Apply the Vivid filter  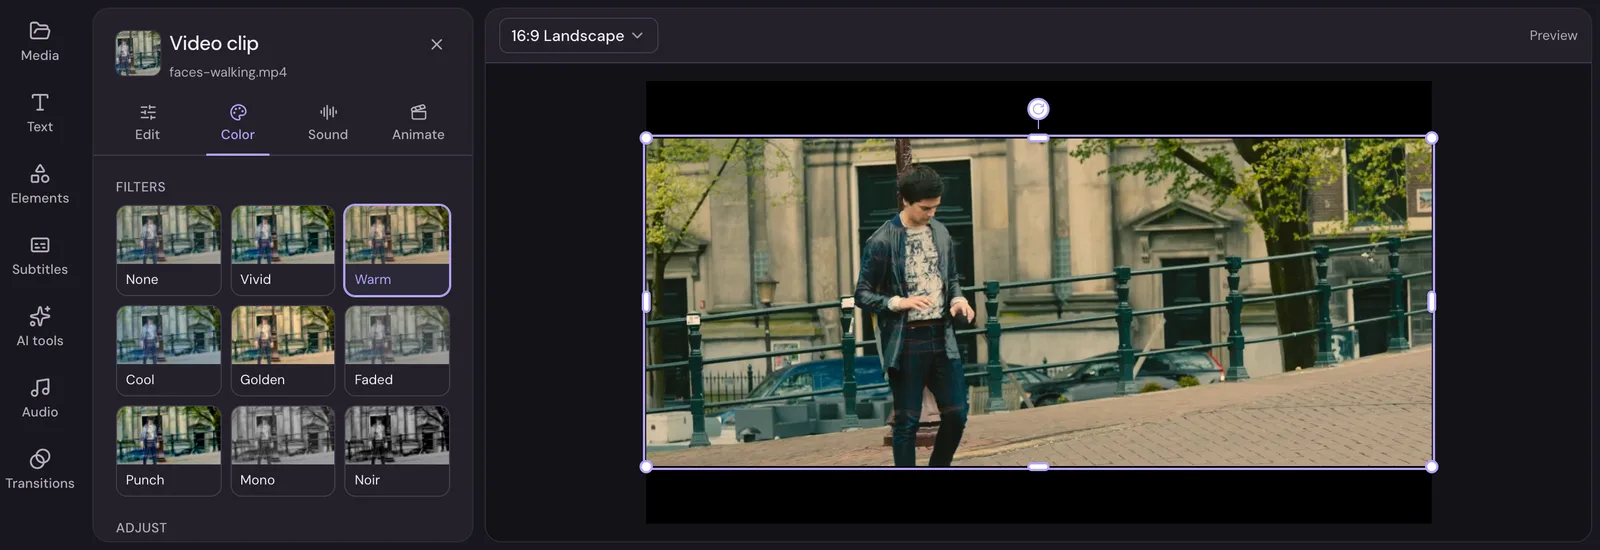pyautogui.click(x=283, y=251)
